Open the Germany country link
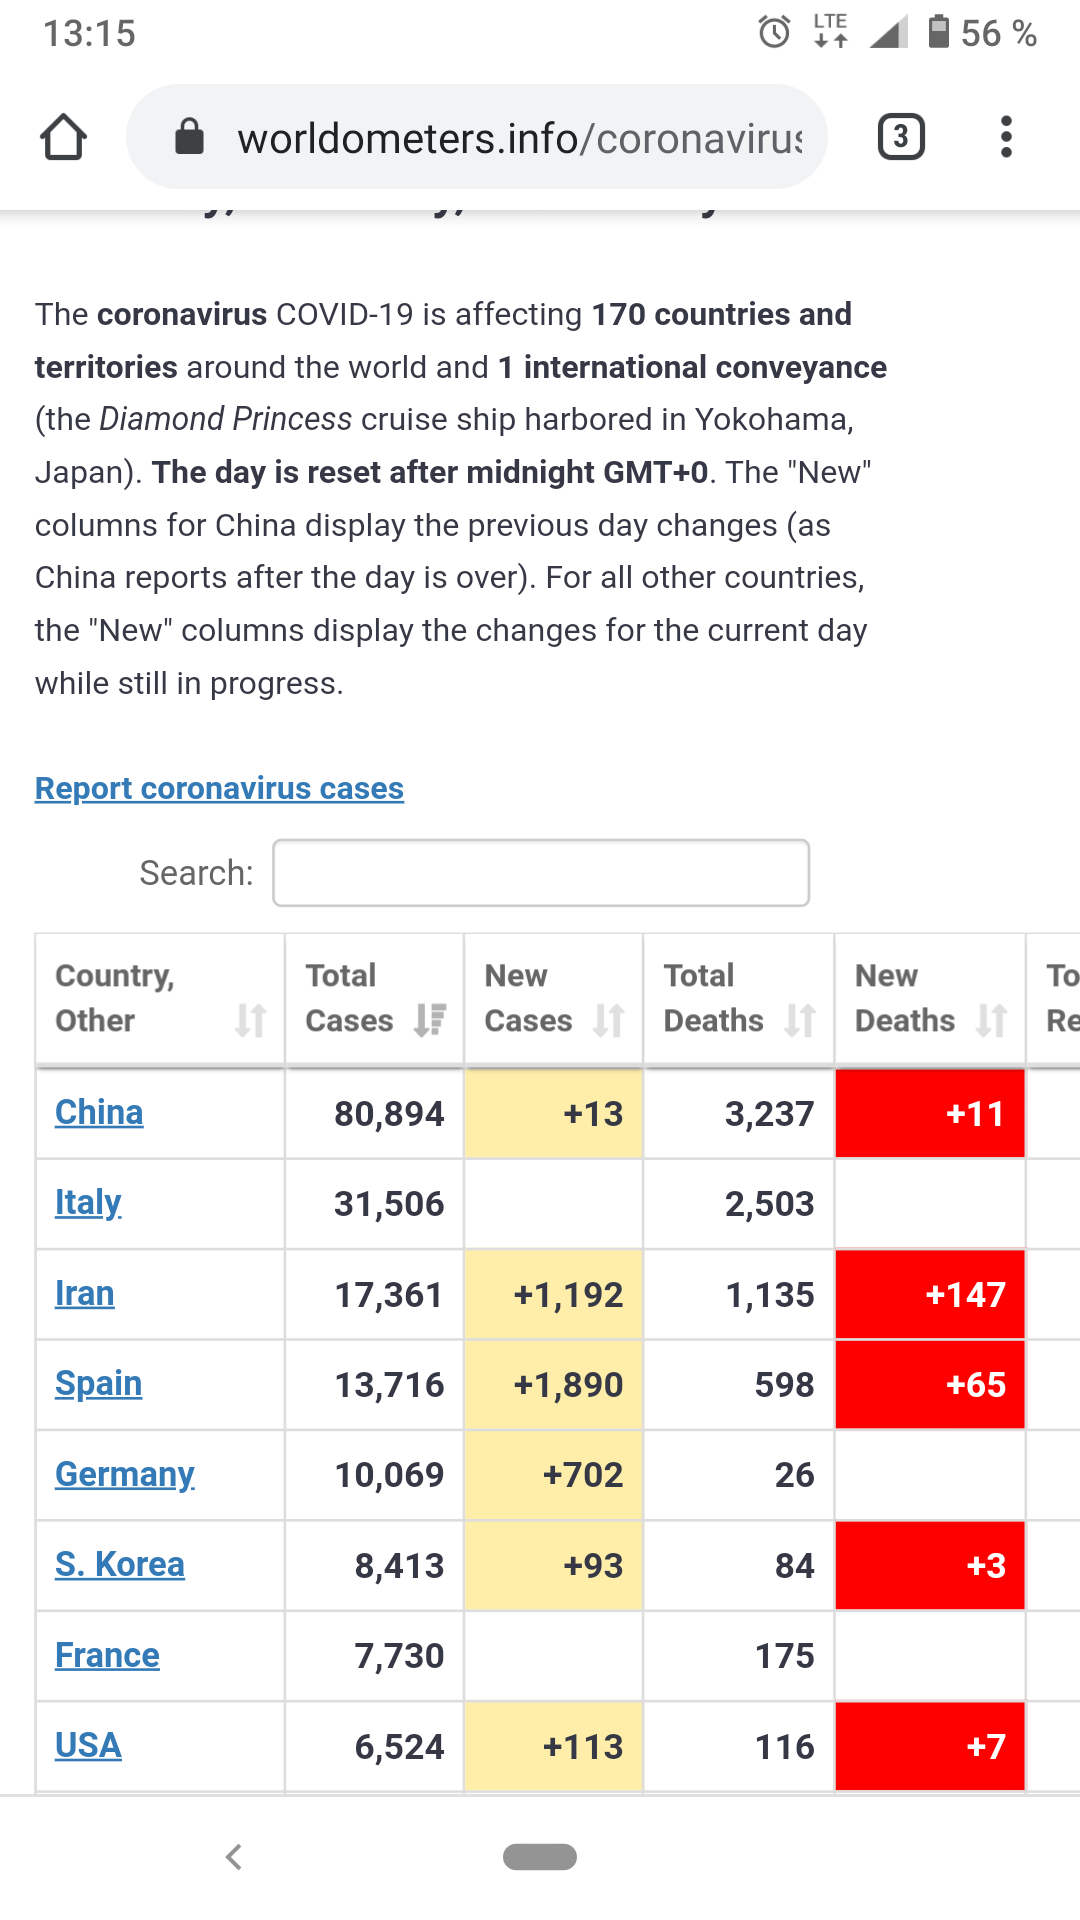Image resolution: width=1080 pixels, height=1920 pixels. point(125,1474)
